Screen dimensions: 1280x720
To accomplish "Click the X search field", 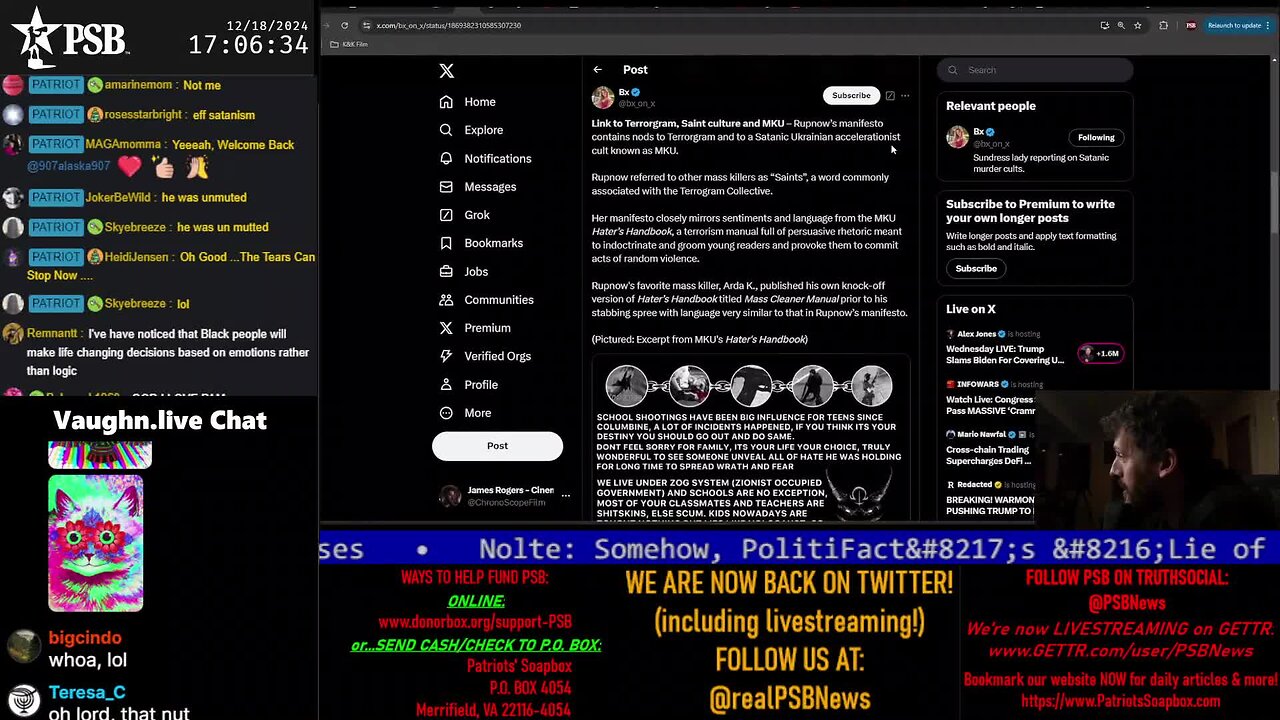I will point(1035,70).
